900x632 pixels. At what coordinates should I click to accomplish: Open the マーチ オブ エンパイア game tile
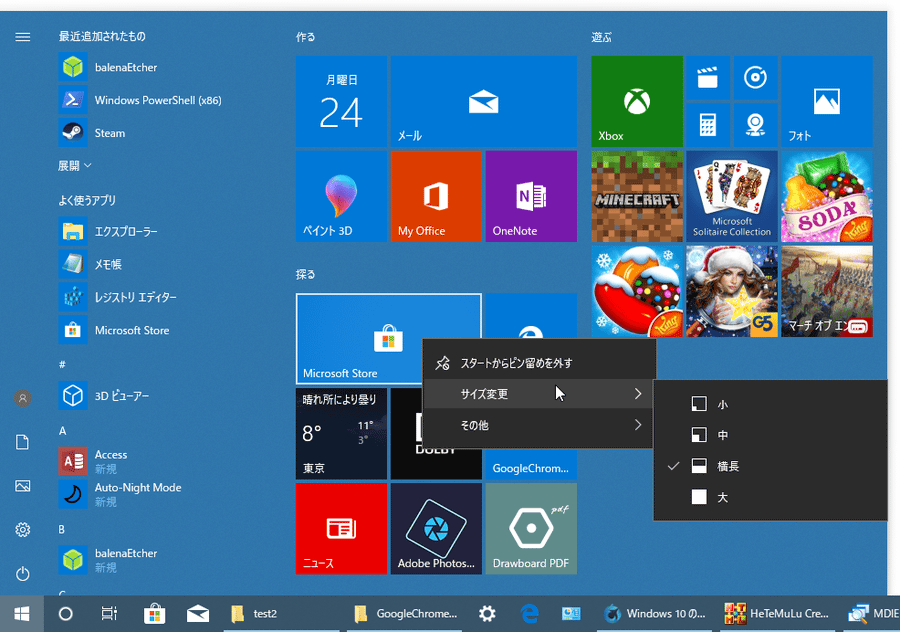827,291
